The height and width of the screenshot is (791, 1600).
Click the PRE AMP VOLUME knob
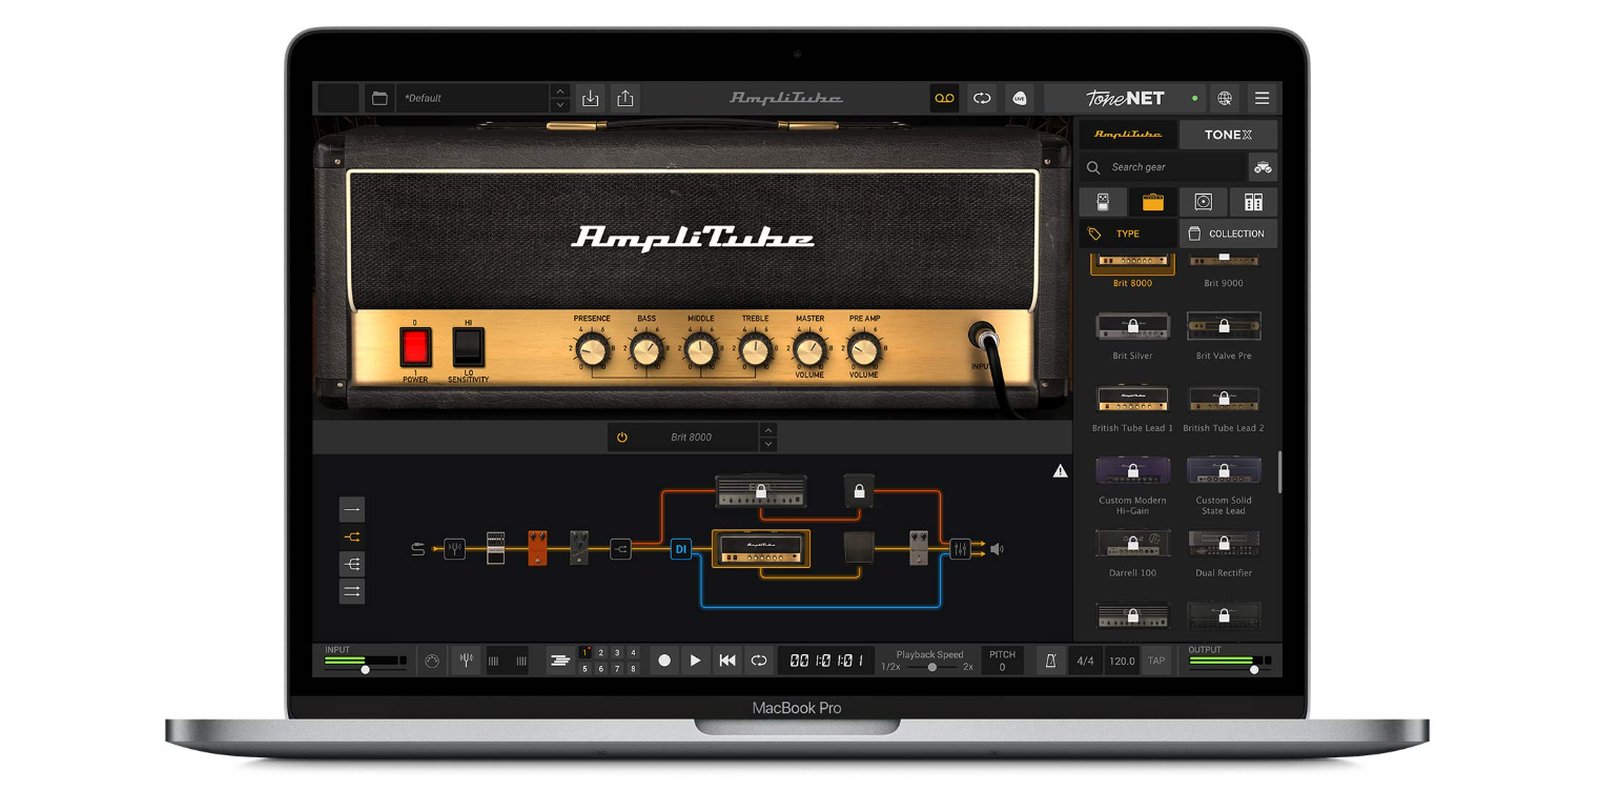864,351
